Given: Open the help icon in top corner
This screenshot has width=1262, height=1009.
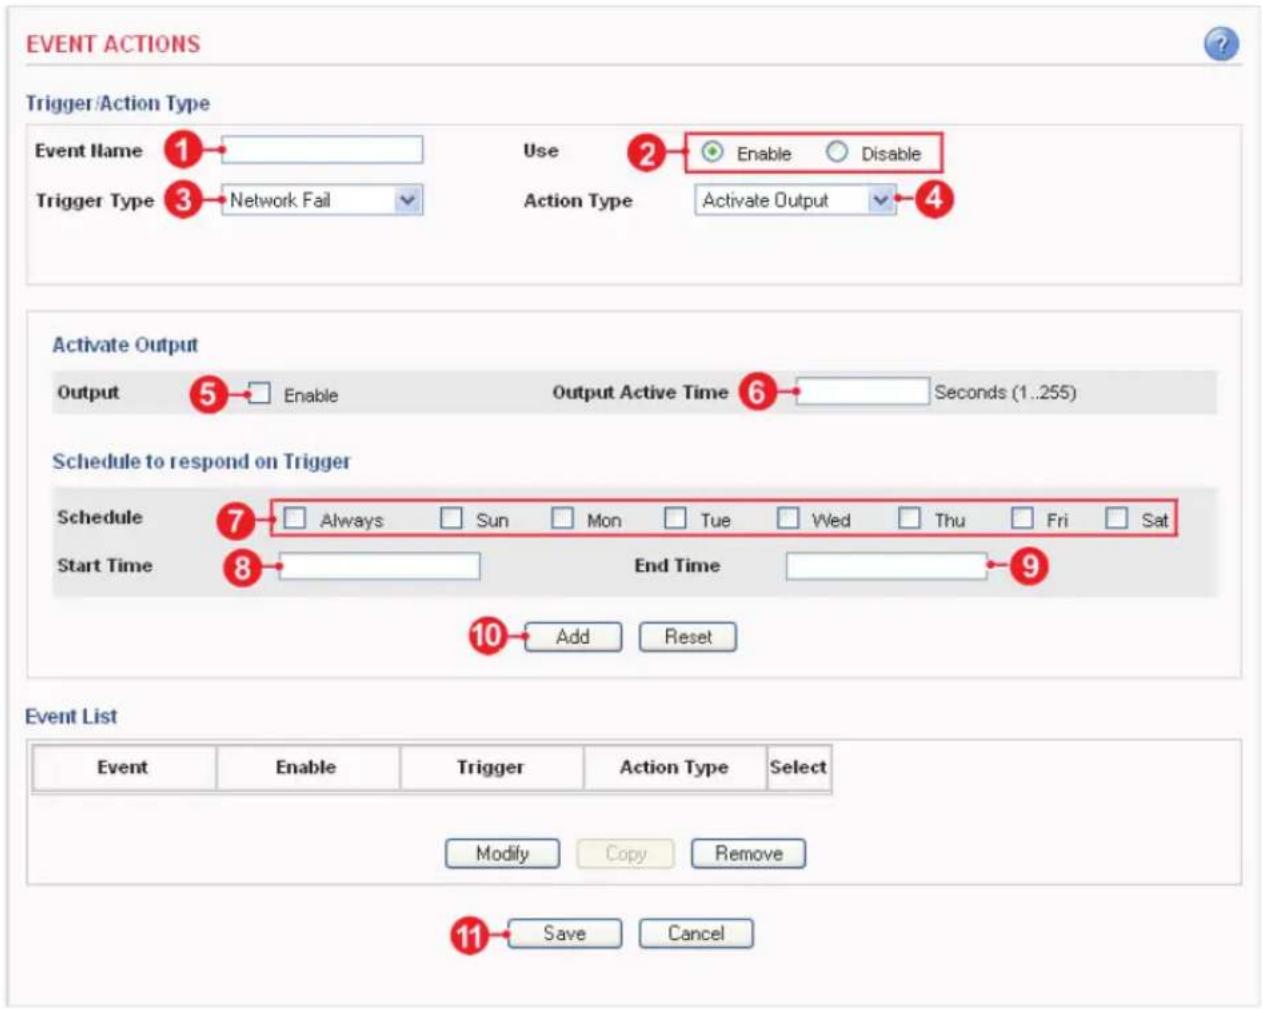Looking at the screenshot, I should click(1221, 44).
